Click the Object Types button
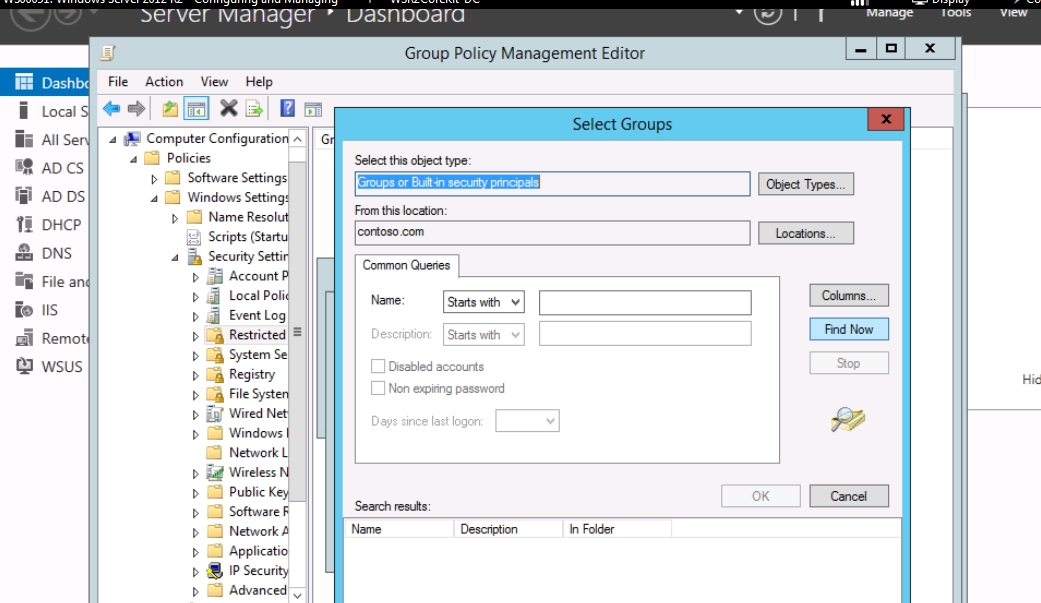Screen dimensions: 1041x603 (805, 184)
